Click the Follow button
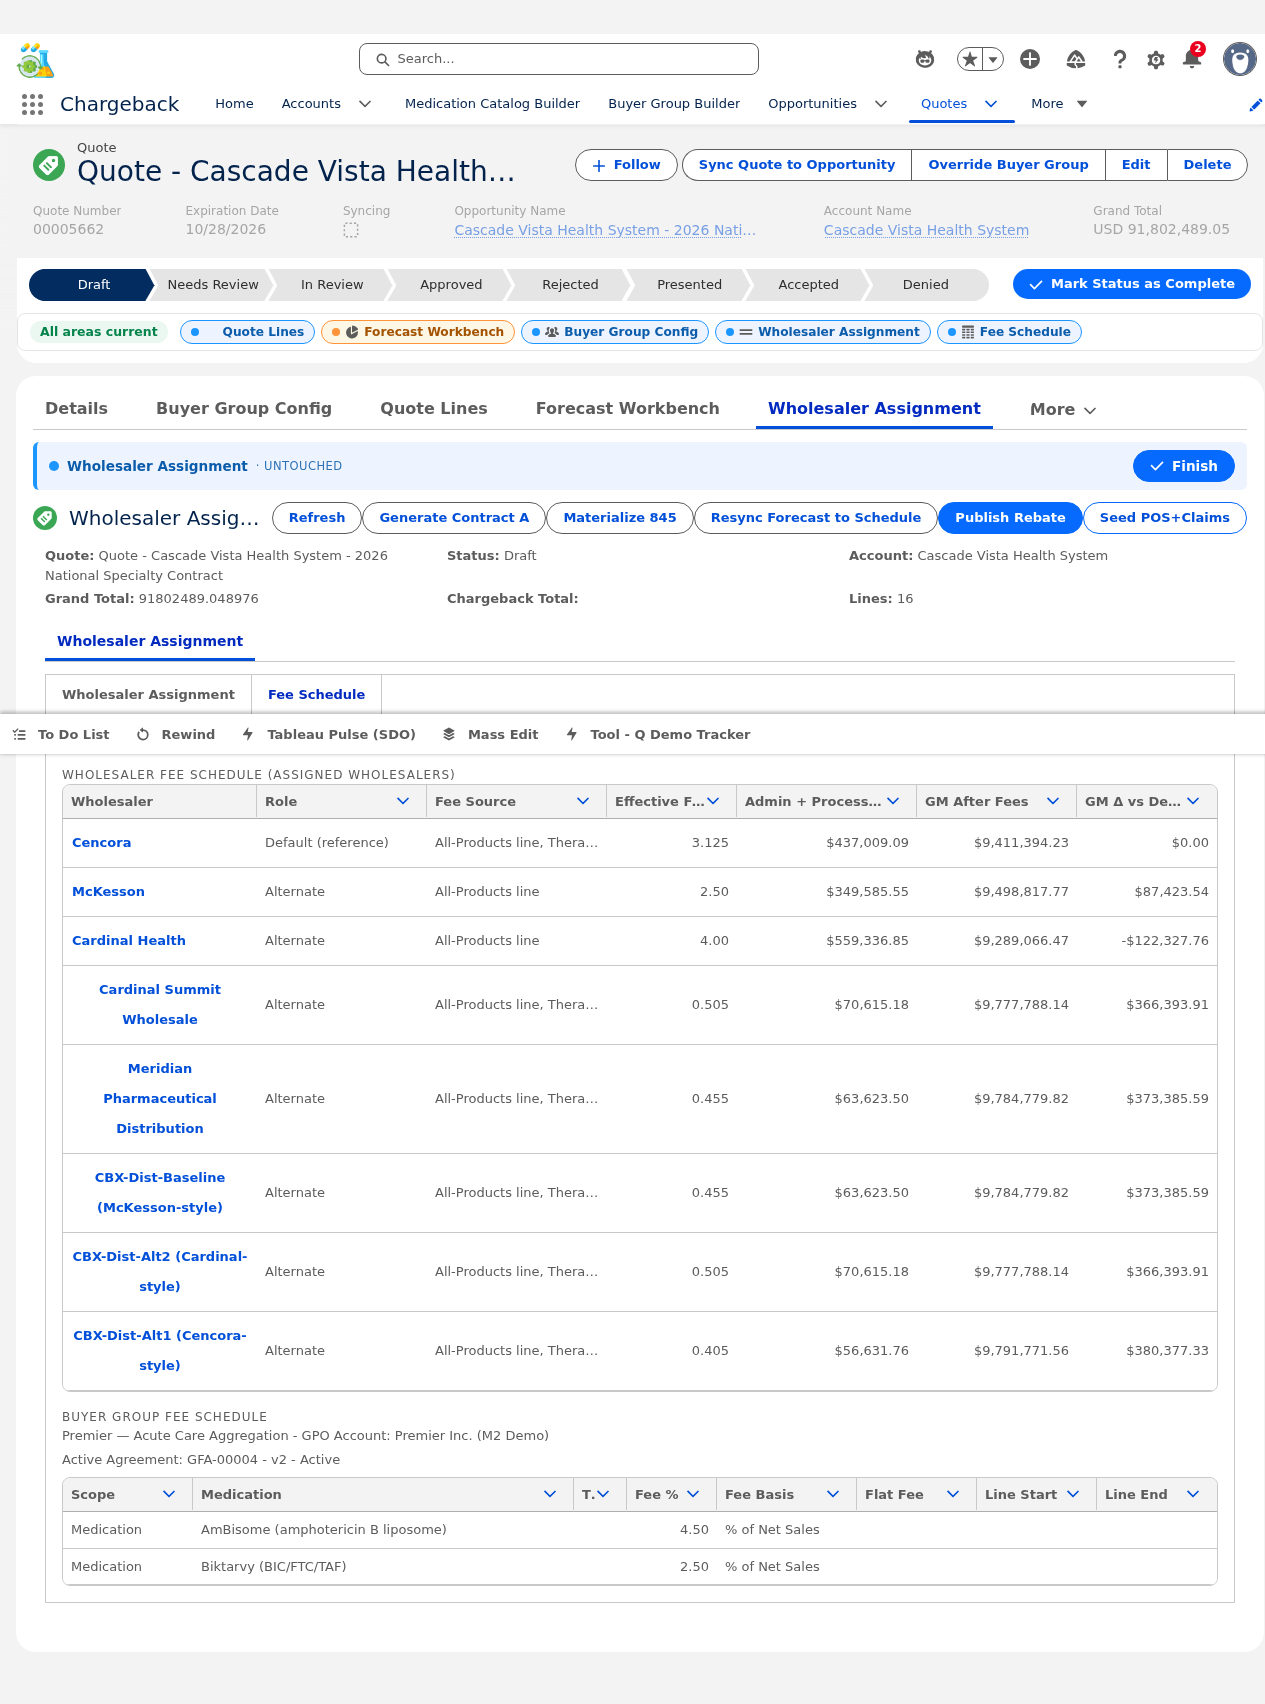 pos(626,165)
